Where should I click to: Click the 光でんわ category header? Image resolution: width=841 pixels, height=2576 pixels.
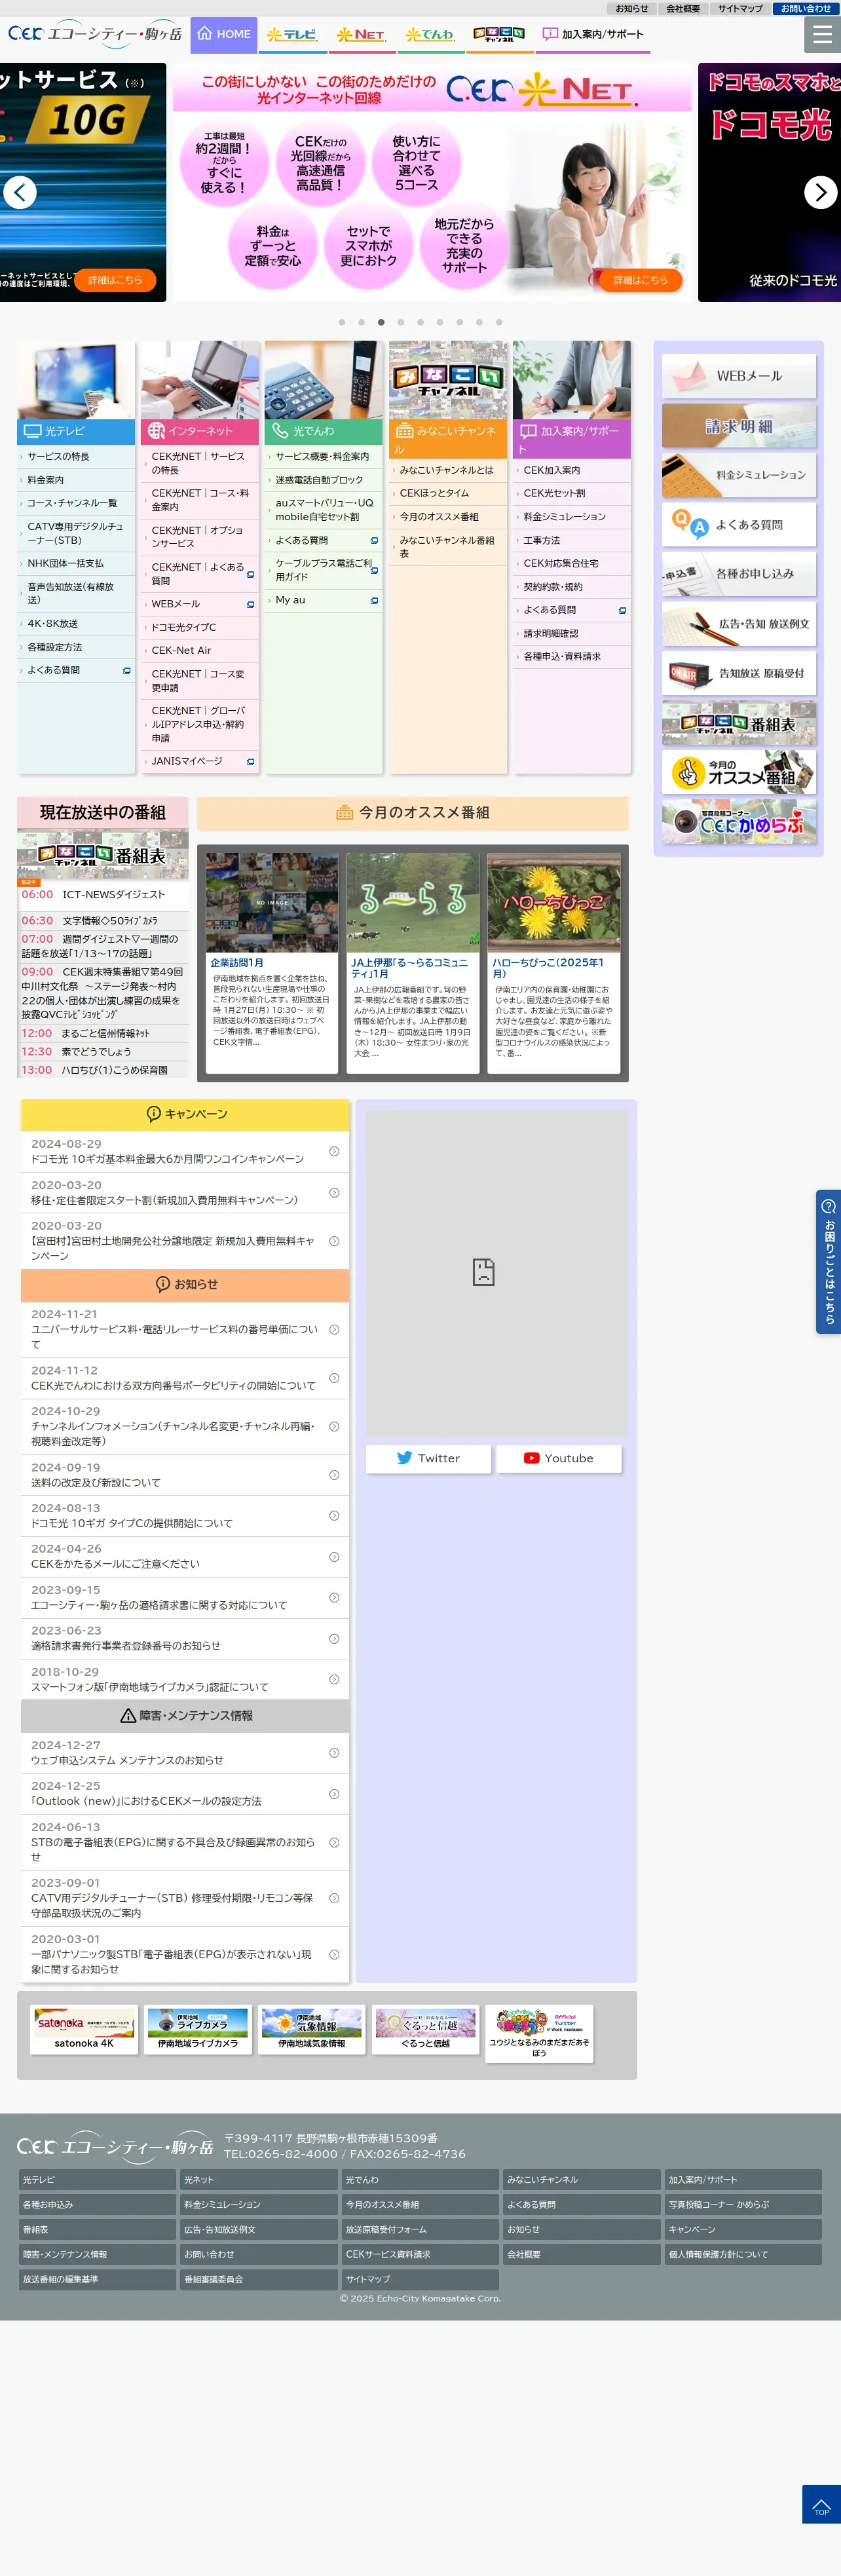tap(324, 431)
